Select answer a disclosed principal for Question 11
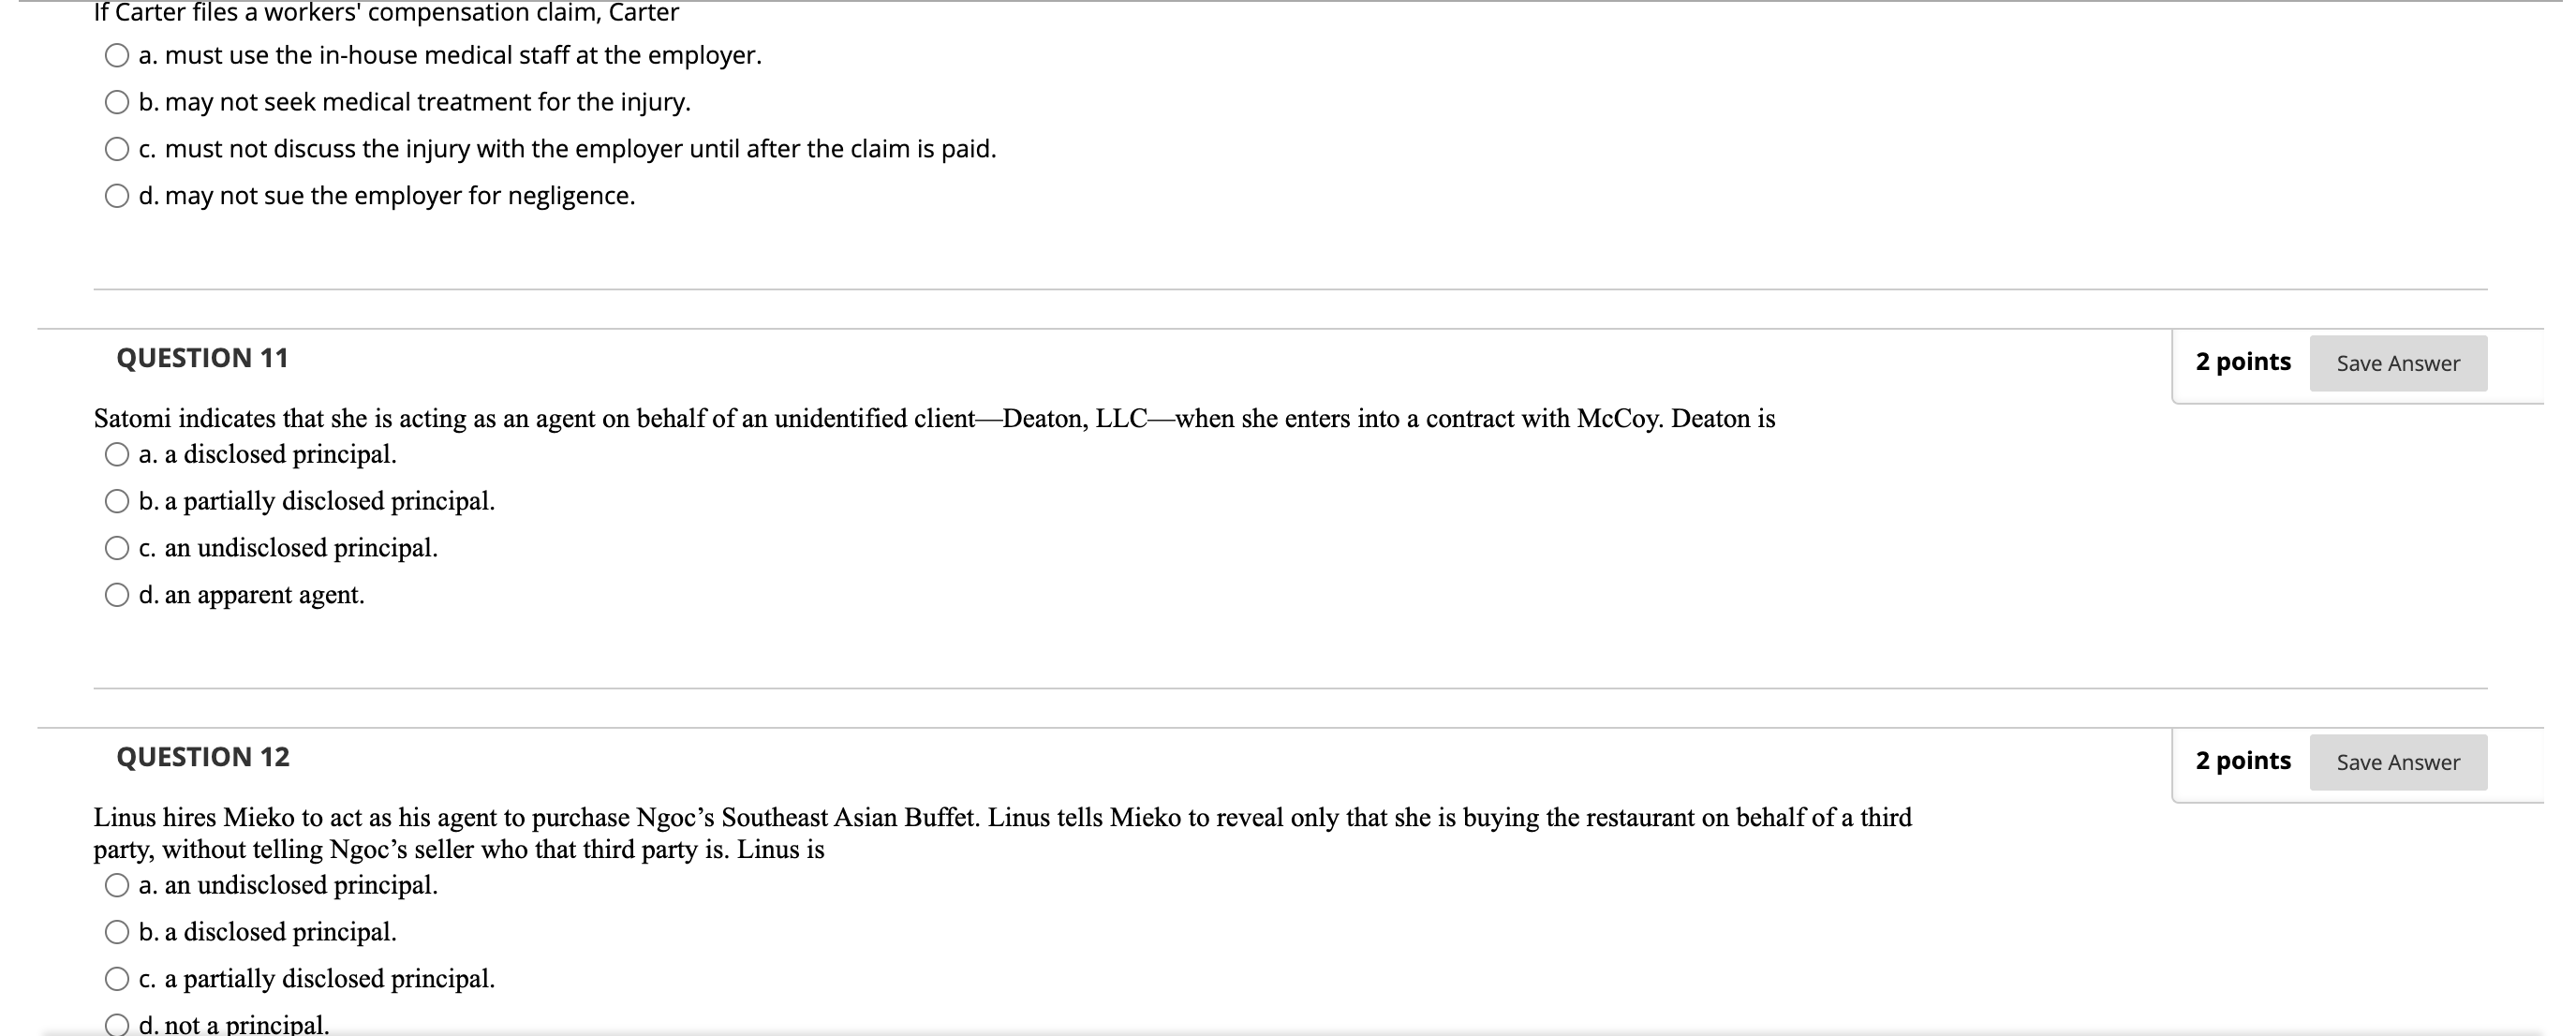The width and height of the screenshot is (2576, 1036). (117, 455)
